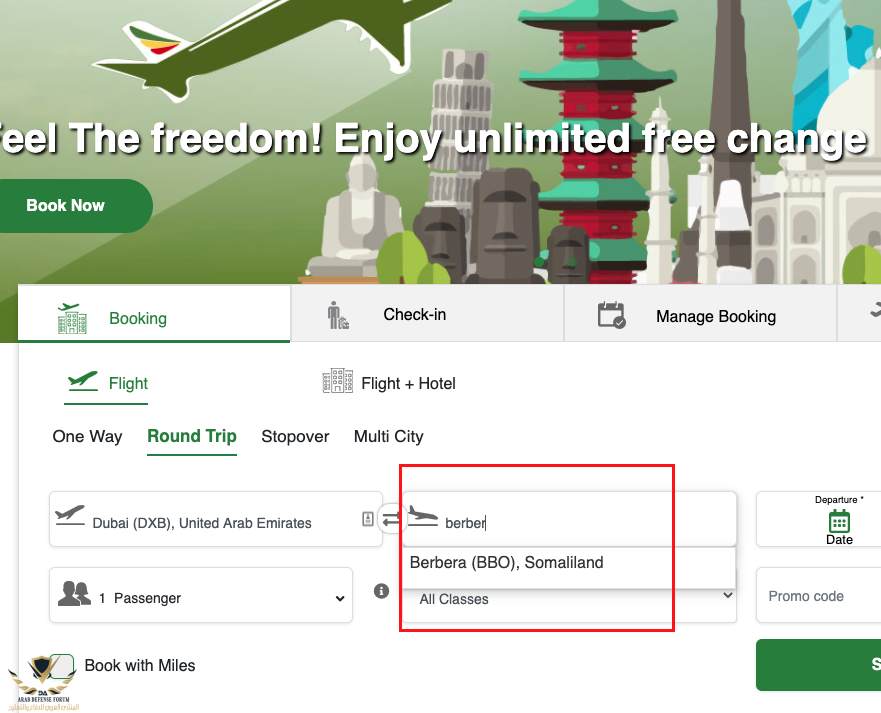Click the info icon beside passengers
This screenshot has width=881, height=713.
381,591
